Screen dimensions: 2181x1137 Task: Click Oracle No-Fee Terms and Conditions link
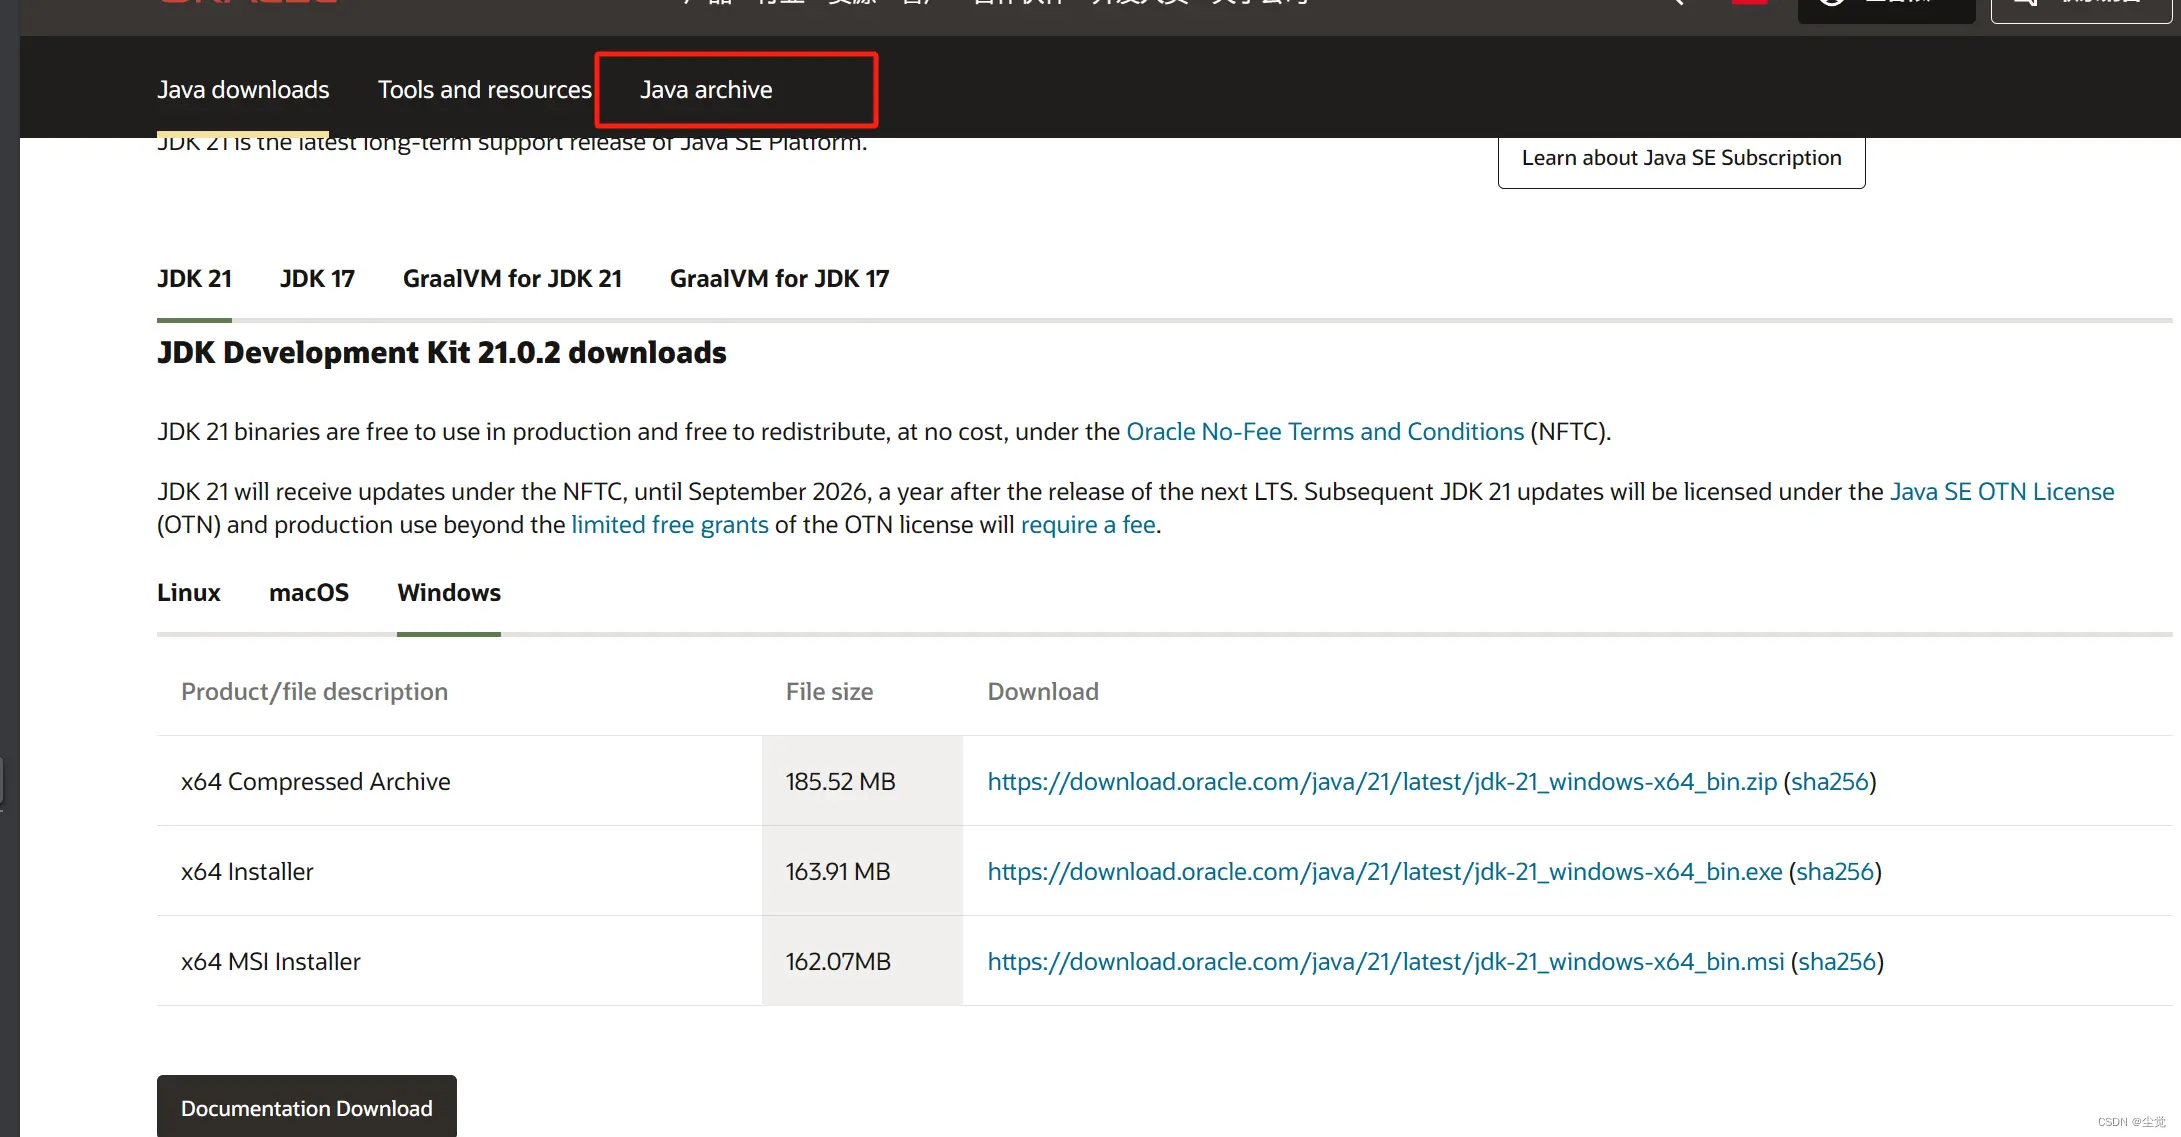pyautogui.click(x=1323, y=430)
